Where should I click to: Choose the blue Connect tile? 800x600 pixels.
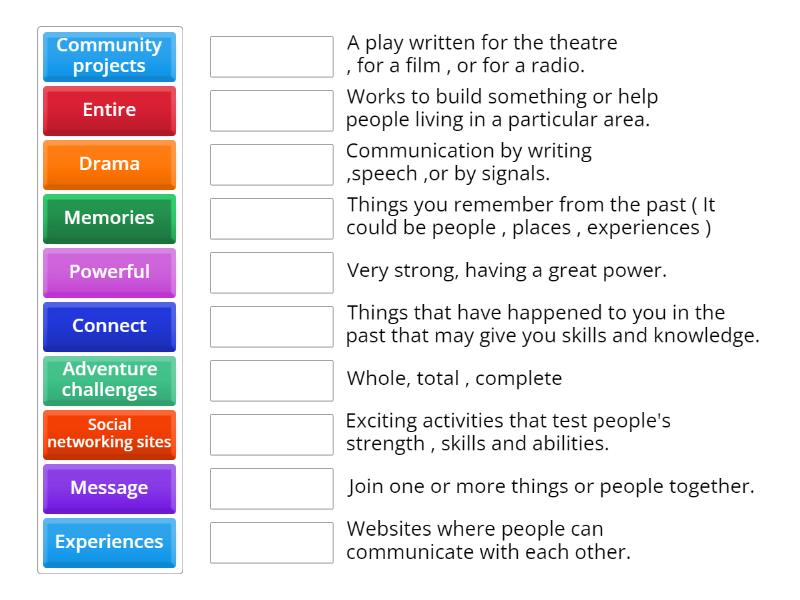[109, 326]
